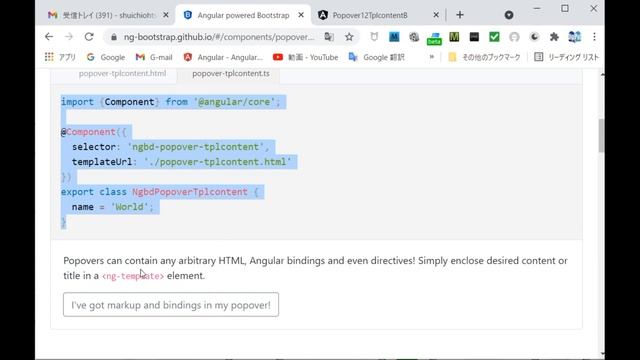Click the './popover-tplcontent.html' string
640x360 pixels.
(x=218, y=162)
